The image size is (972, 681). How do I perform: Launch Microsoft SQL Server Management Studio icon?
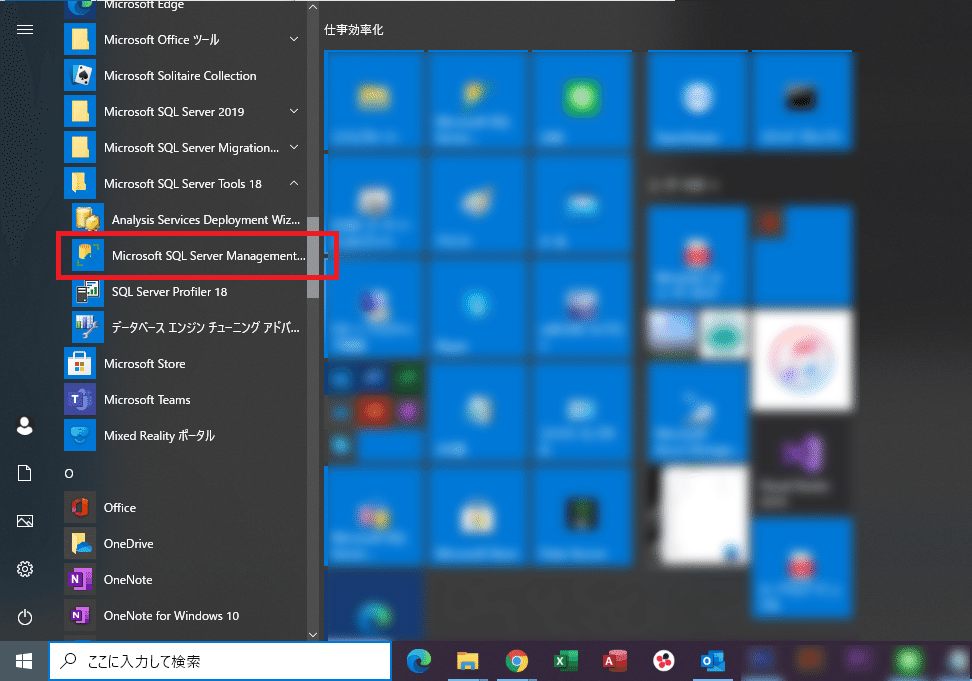point(87,255)
